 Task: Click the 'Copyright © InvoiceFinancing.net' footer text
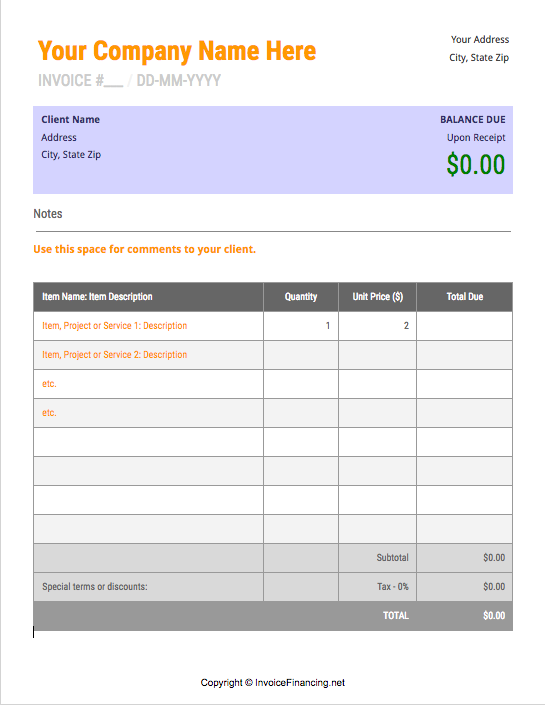point(272,683)
